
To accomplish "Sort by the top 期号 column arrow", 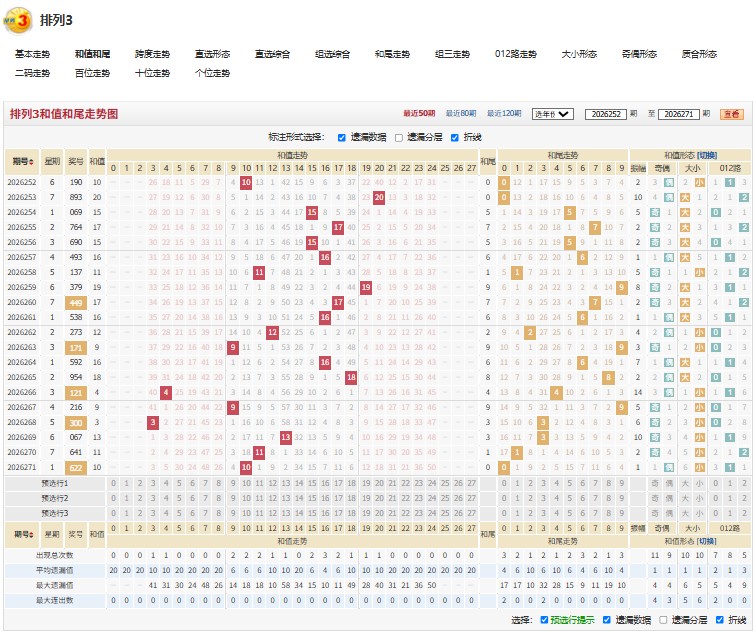I will pos(31,162).
